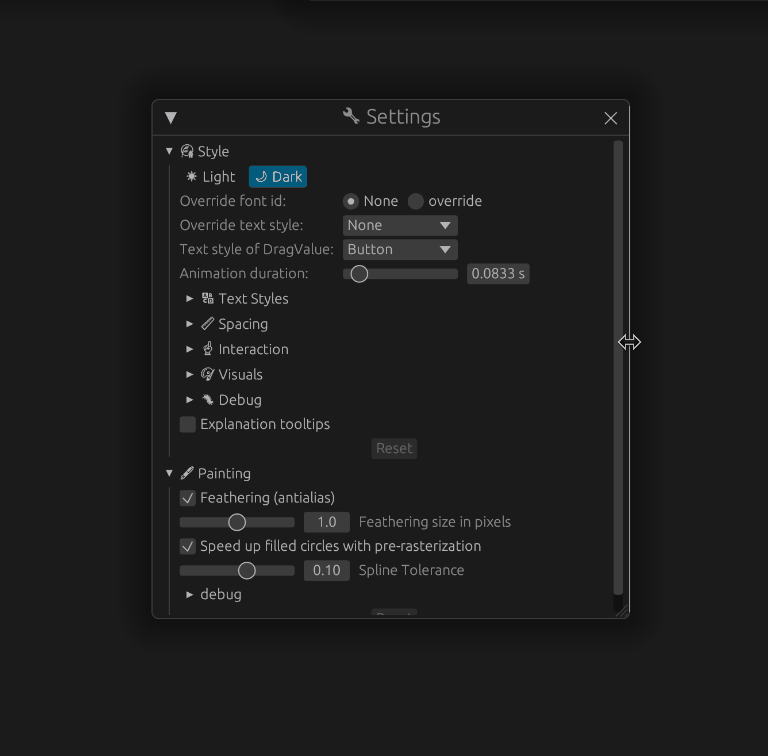This screenshot has height=756, width=768.
Task: Expand the lowercase debug section under Painting
Action: coord(190,594)
